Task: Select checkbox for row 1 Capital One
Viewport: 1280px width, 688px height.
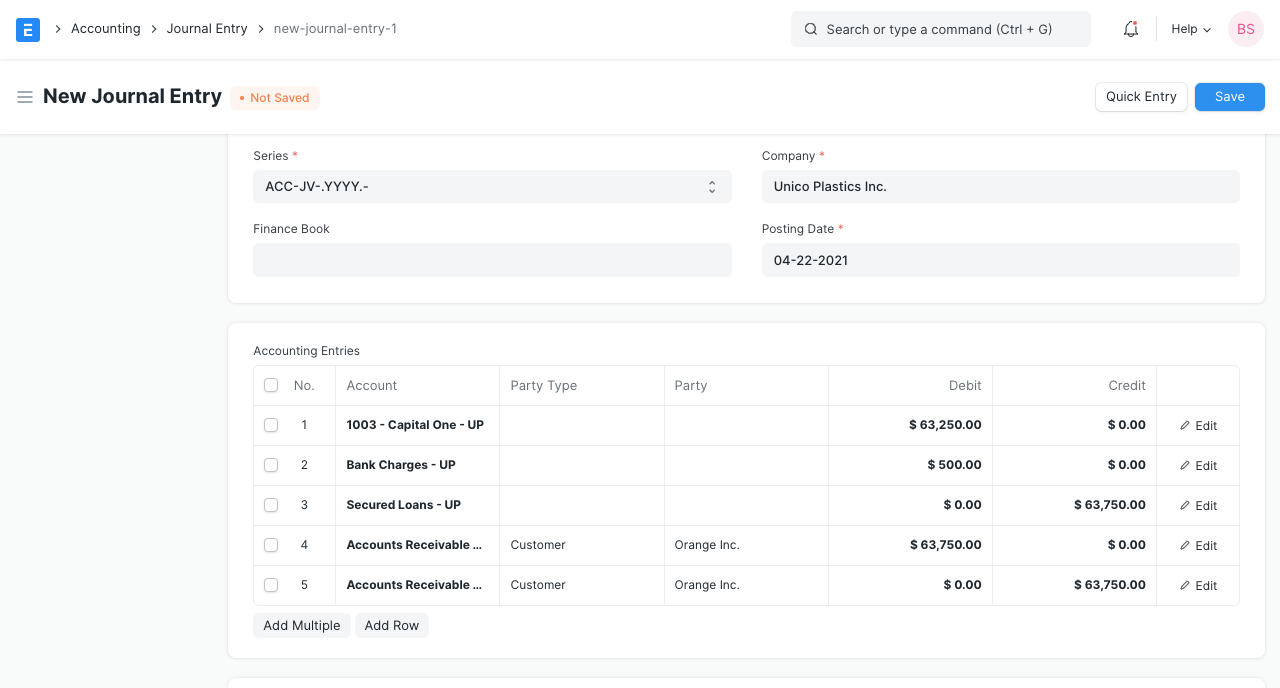Action: 271,425
